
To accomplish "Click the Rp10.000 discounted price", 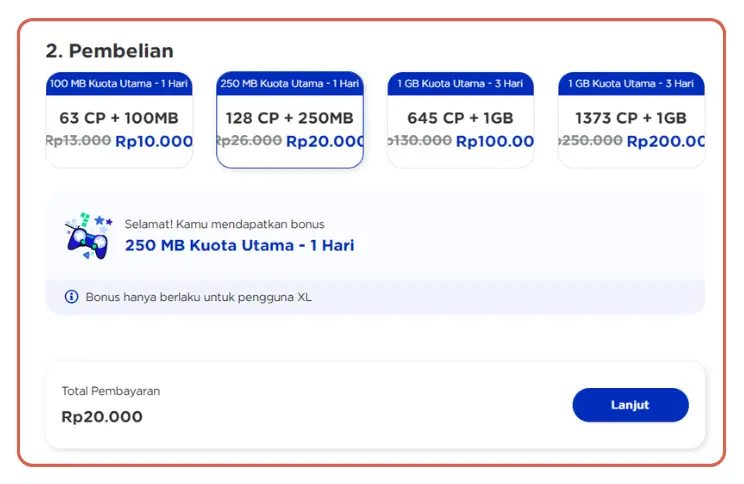I will click(x=154, y=142).
